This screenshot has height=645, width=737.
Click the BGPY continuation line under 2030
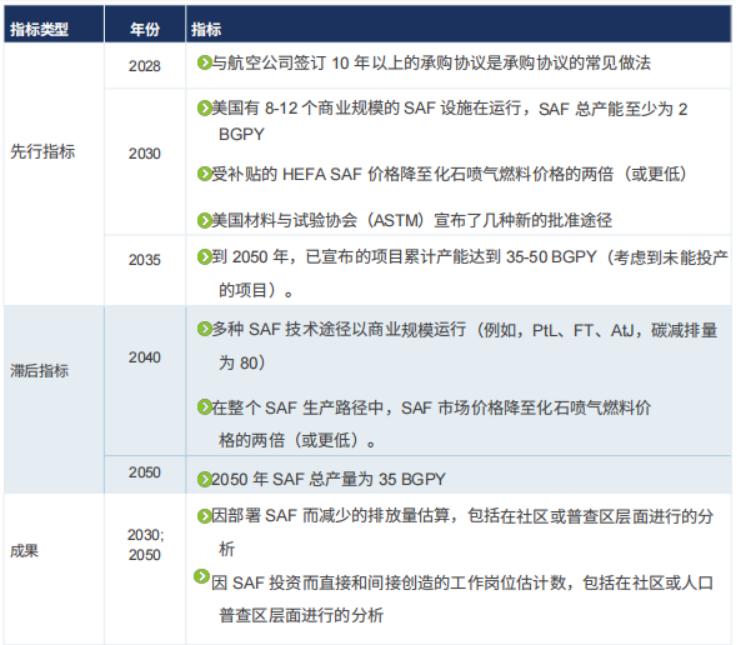[x=242, y=134]
